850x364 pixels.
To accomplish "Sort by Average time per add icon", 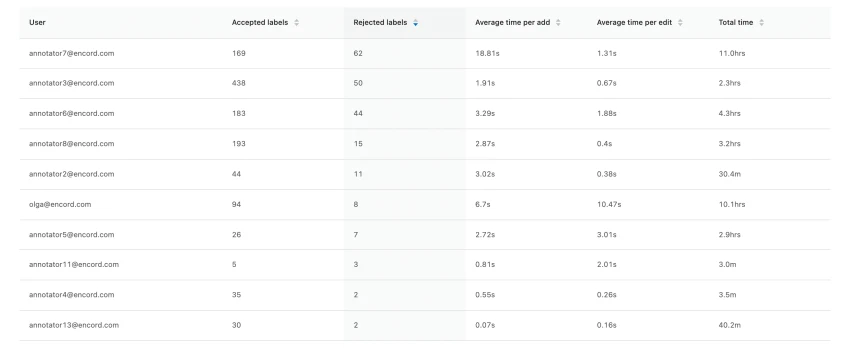I will coord(558,23).
